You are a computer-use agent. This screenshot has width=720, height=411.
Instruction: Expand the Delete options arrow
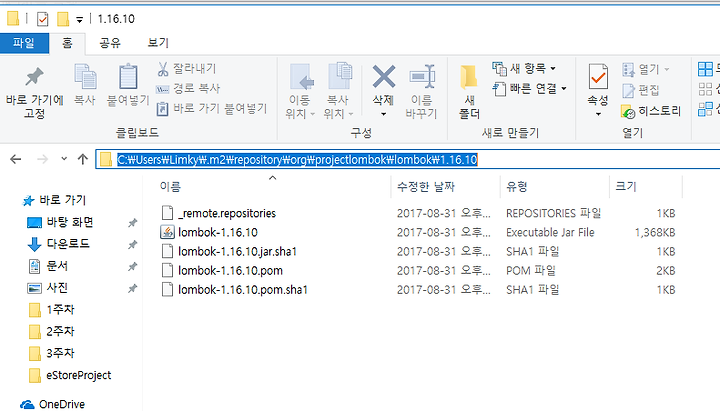coord(383,114)
